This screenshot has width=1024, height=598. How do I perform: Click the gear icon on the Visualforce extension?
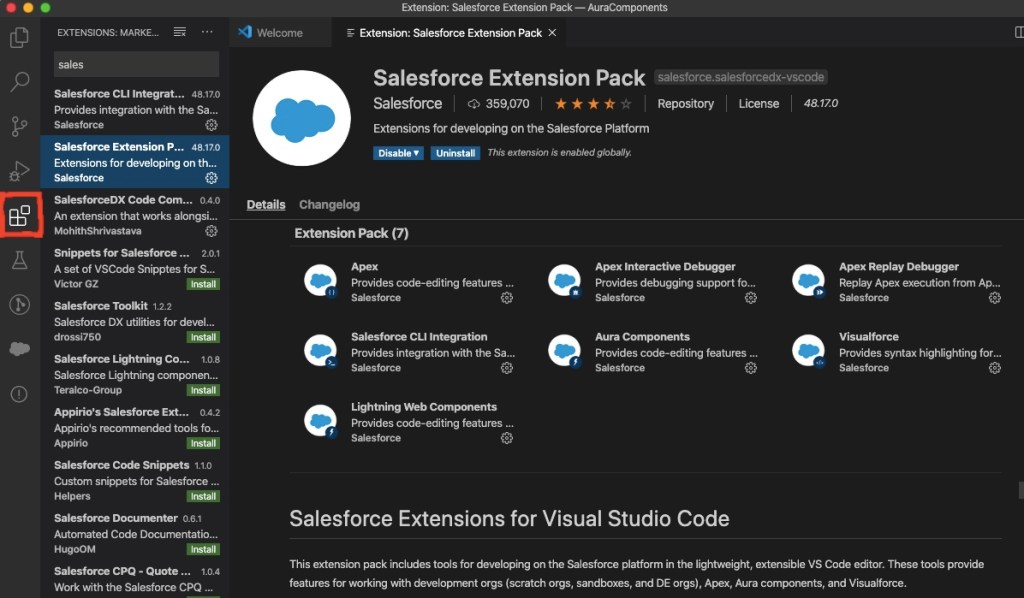(x=994, y=368)
